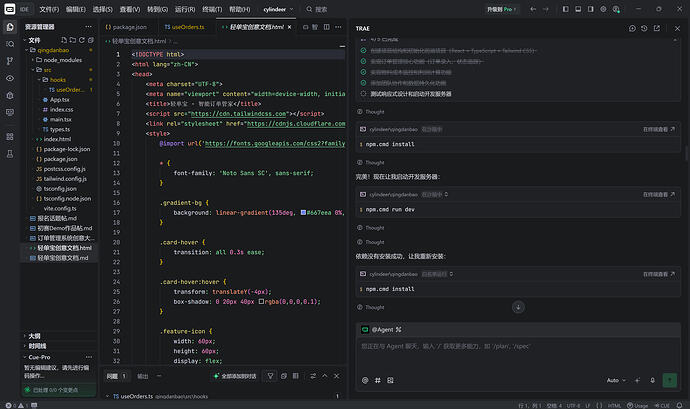Screen dimensions: 690x409
Task: Start a new chat in TRAE panel
Action: (632, 28)
